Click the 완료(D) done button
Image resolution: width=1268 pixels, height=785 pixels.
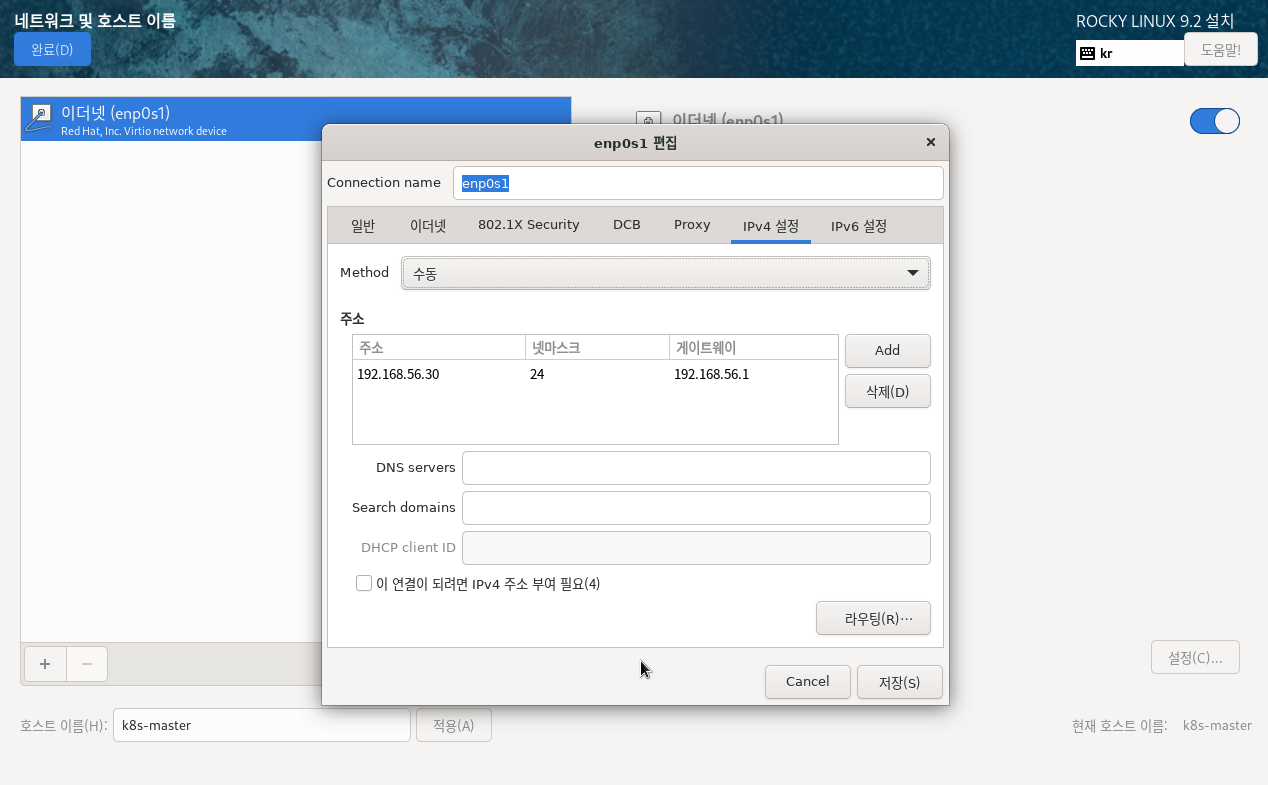pos(52,49)
